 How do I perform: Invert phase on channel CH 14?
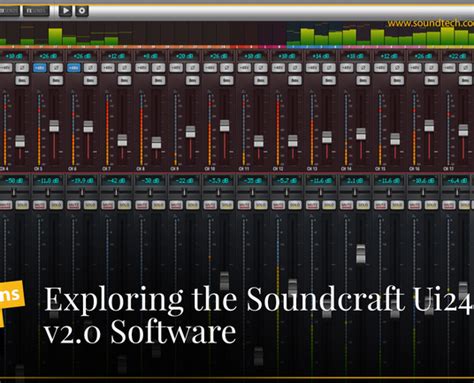[x=363, y=68]
